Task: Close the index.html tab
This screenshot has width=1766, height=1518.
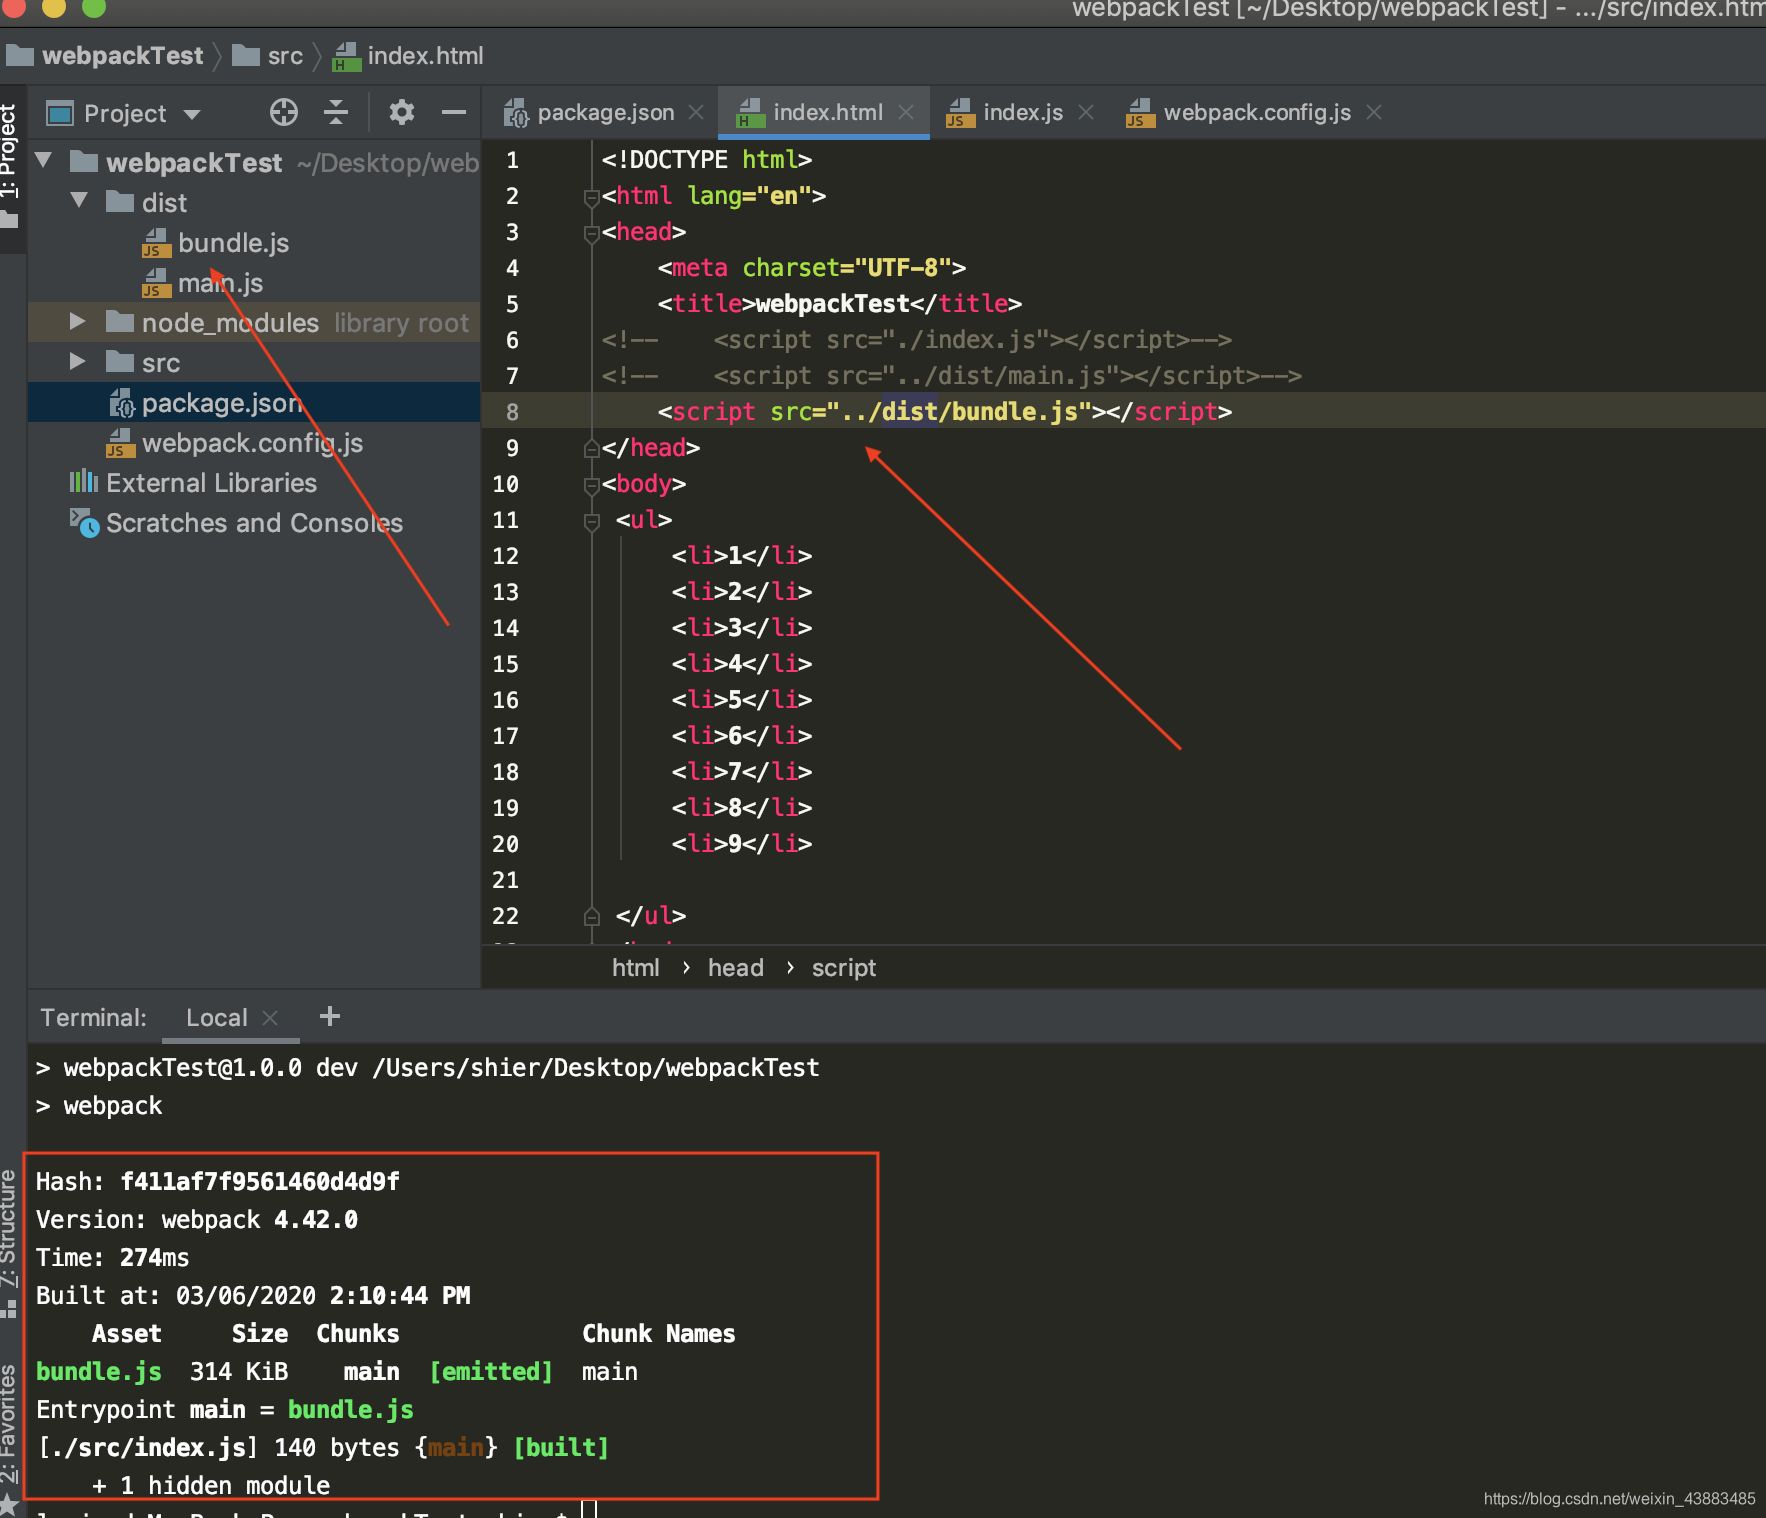Action: click(906, 112)
